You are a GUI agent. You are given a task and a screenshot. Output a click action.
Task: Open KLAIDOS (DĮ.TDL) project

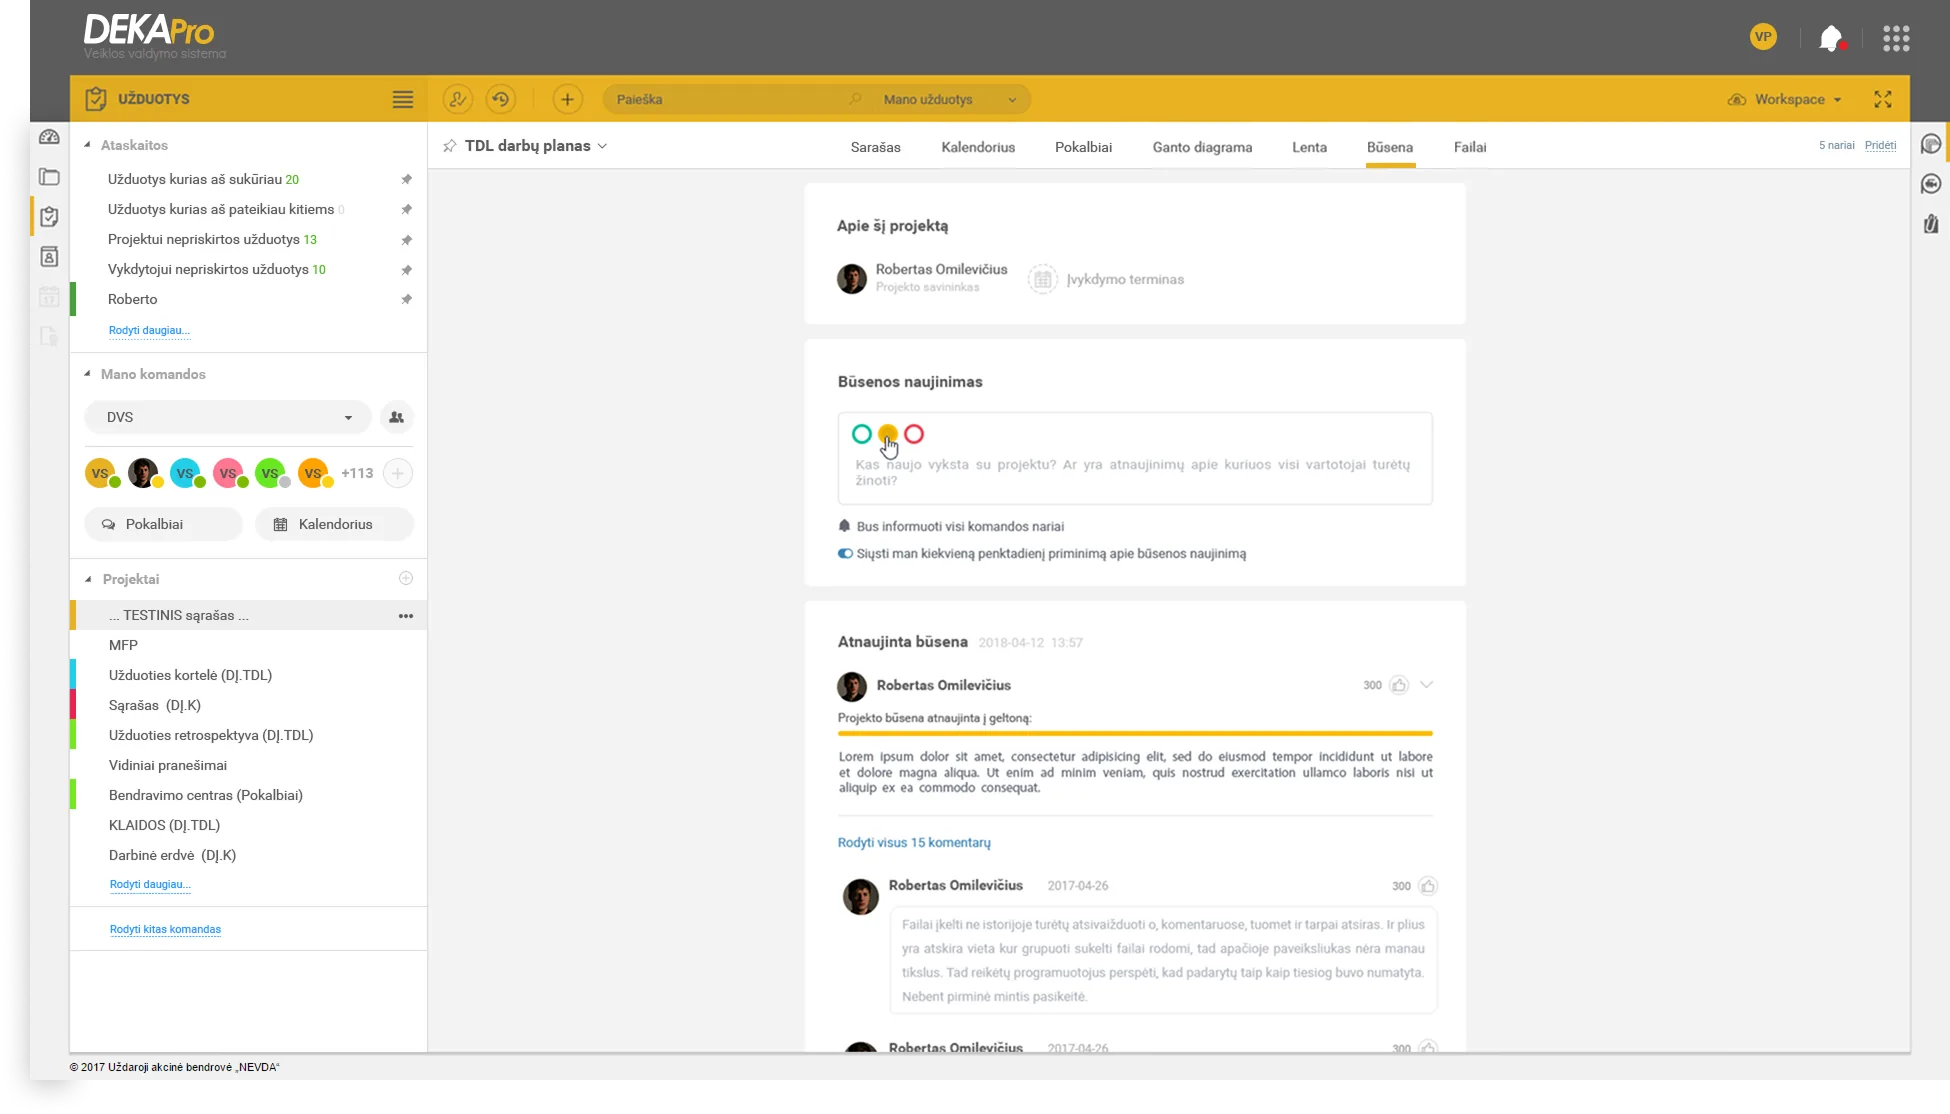(248, 825)
